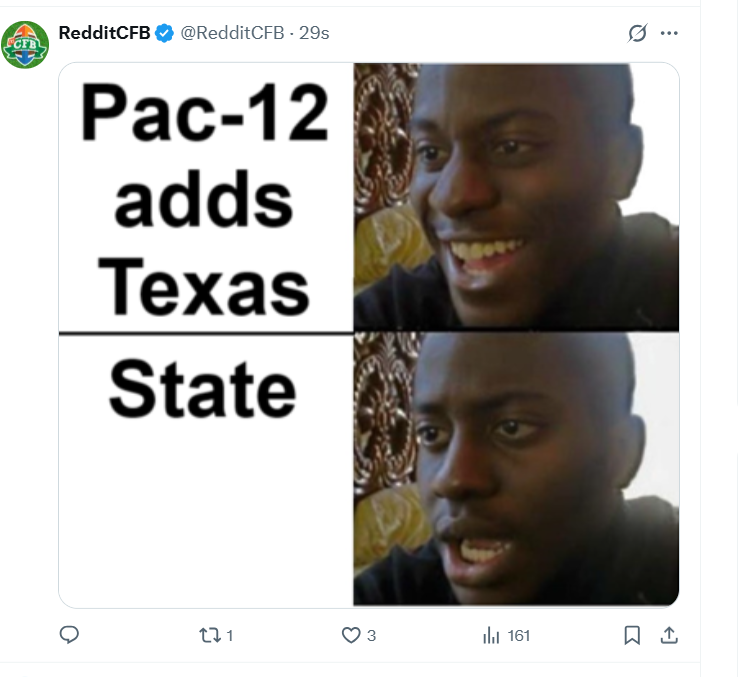Click the Grok explain post icon

[x=638, y=33]
